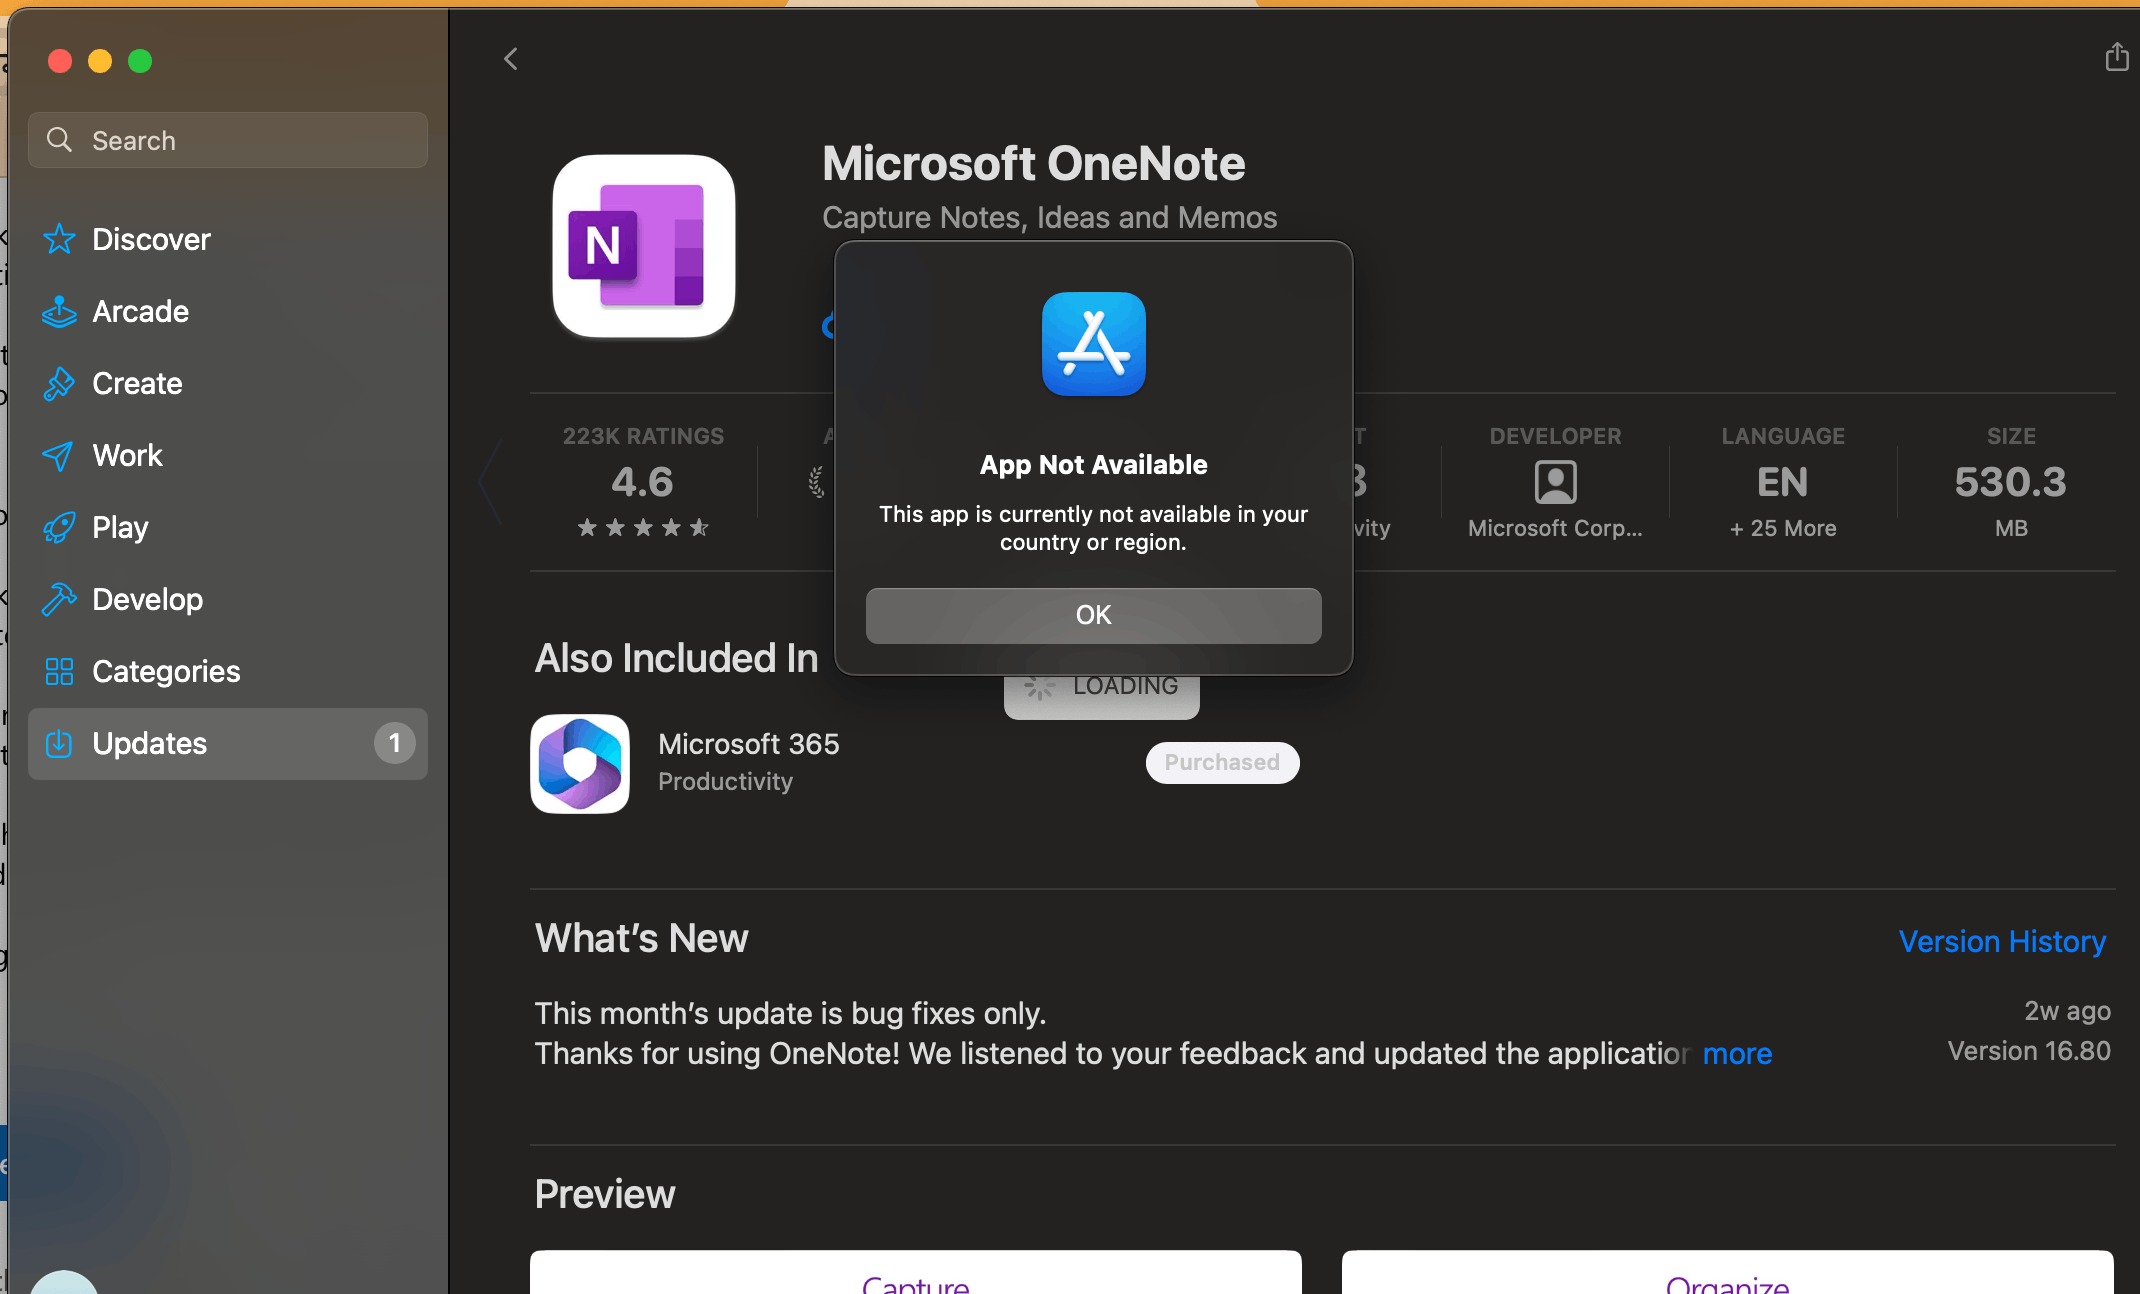The height and width of the screenshot is (1294, 2140).
Task: Click the magnifier icon in Search
Action: click(60, 140)
